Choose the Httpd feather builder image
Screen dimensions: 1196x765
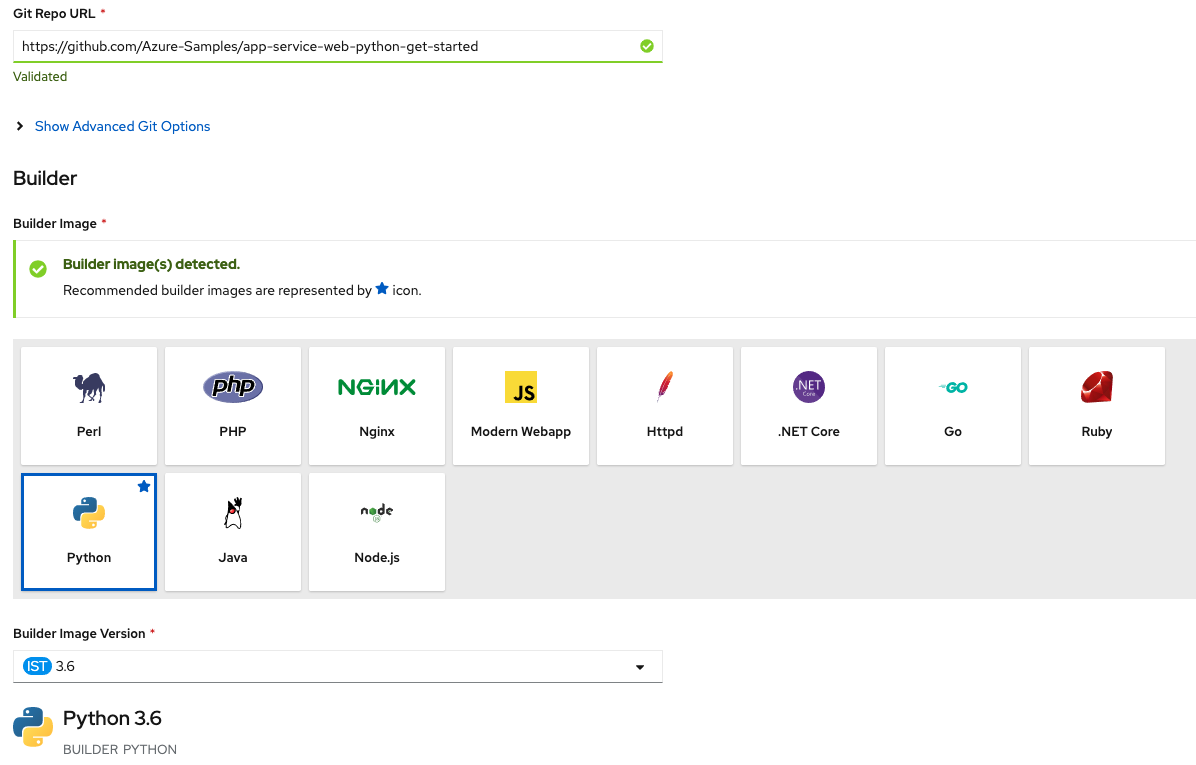coord(665,406)
